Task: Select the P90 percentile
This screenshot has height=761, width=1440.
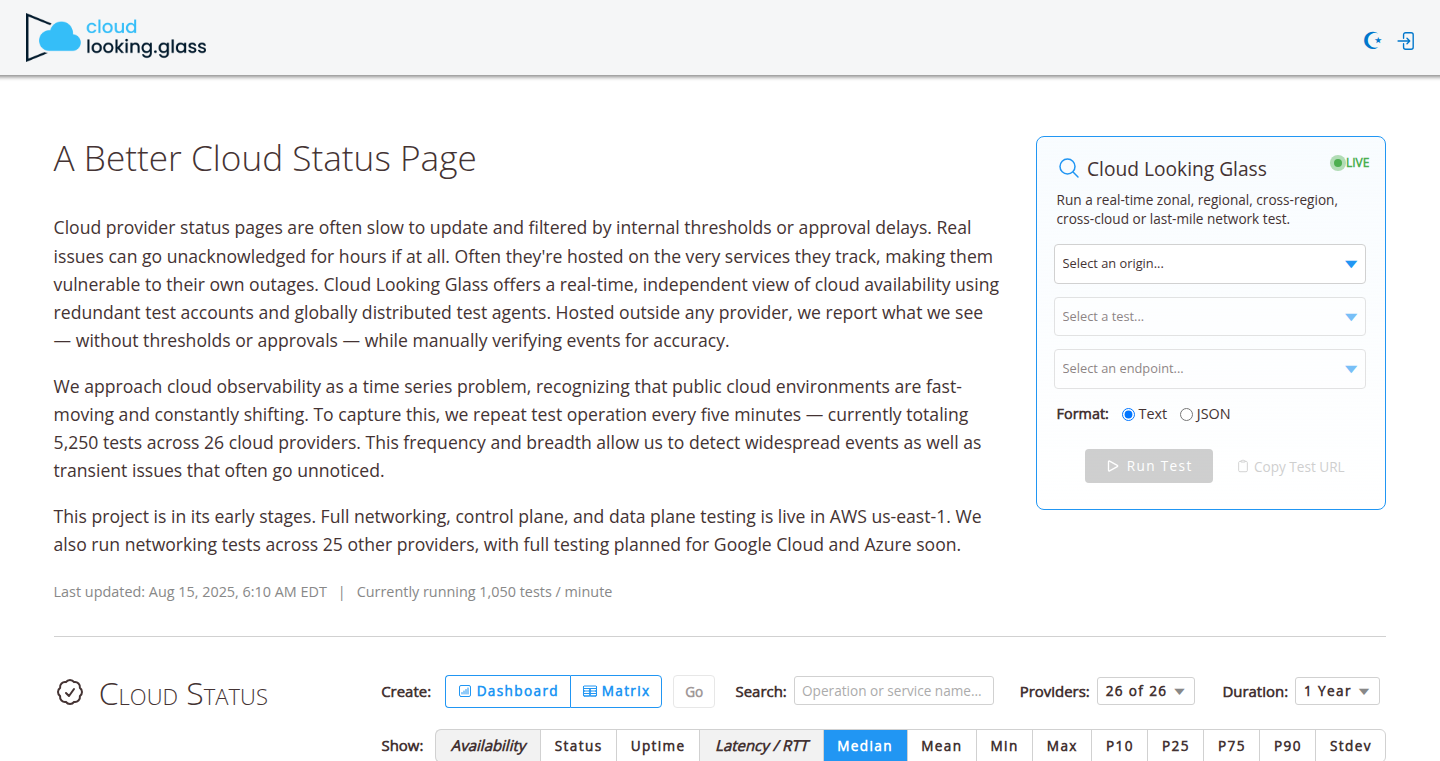Action: (x=1288, y=746)
